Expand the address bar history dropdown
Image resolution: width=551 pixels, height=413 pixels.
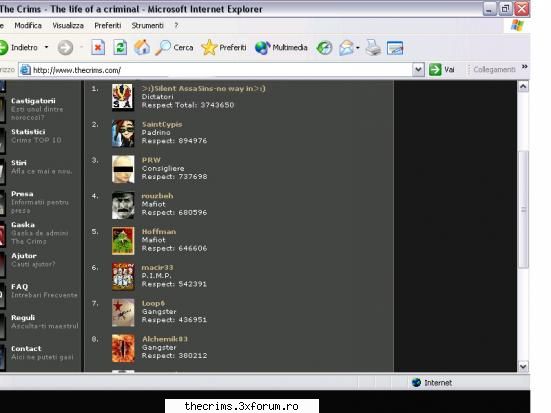(x=418, y=70)
